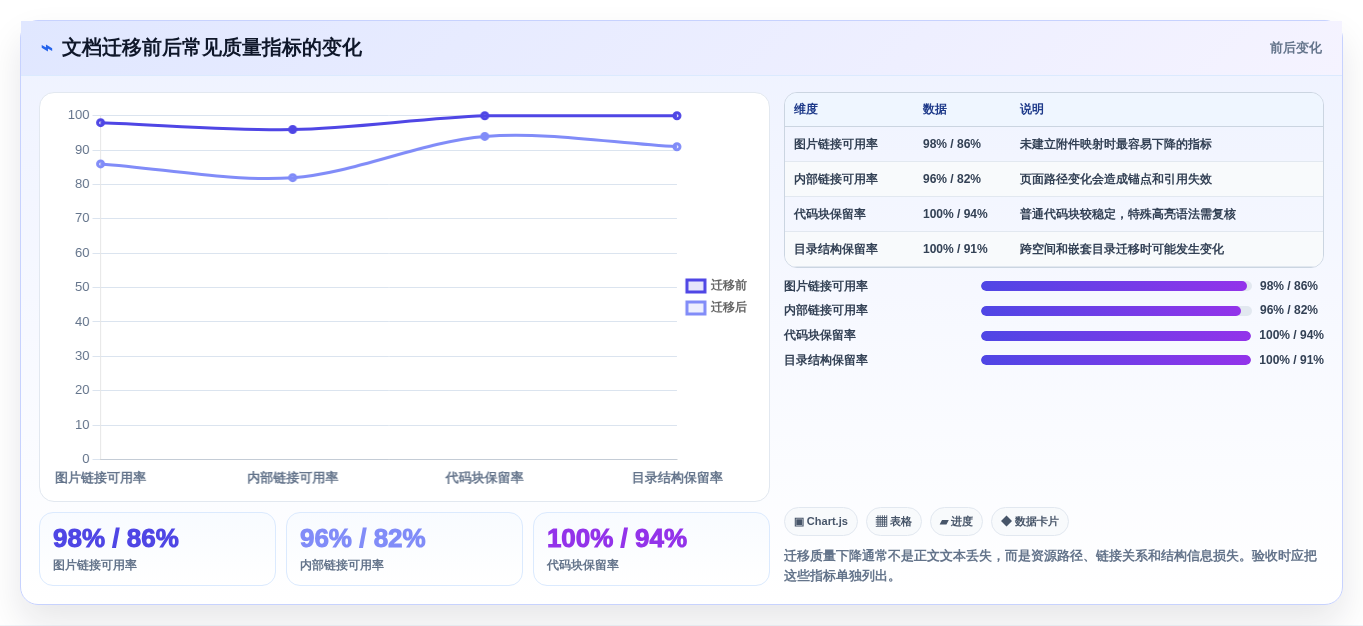Open the 96% / 82% data card
Image resolution: width=1363 pixels, height=626 pixels.
[404, 549]
